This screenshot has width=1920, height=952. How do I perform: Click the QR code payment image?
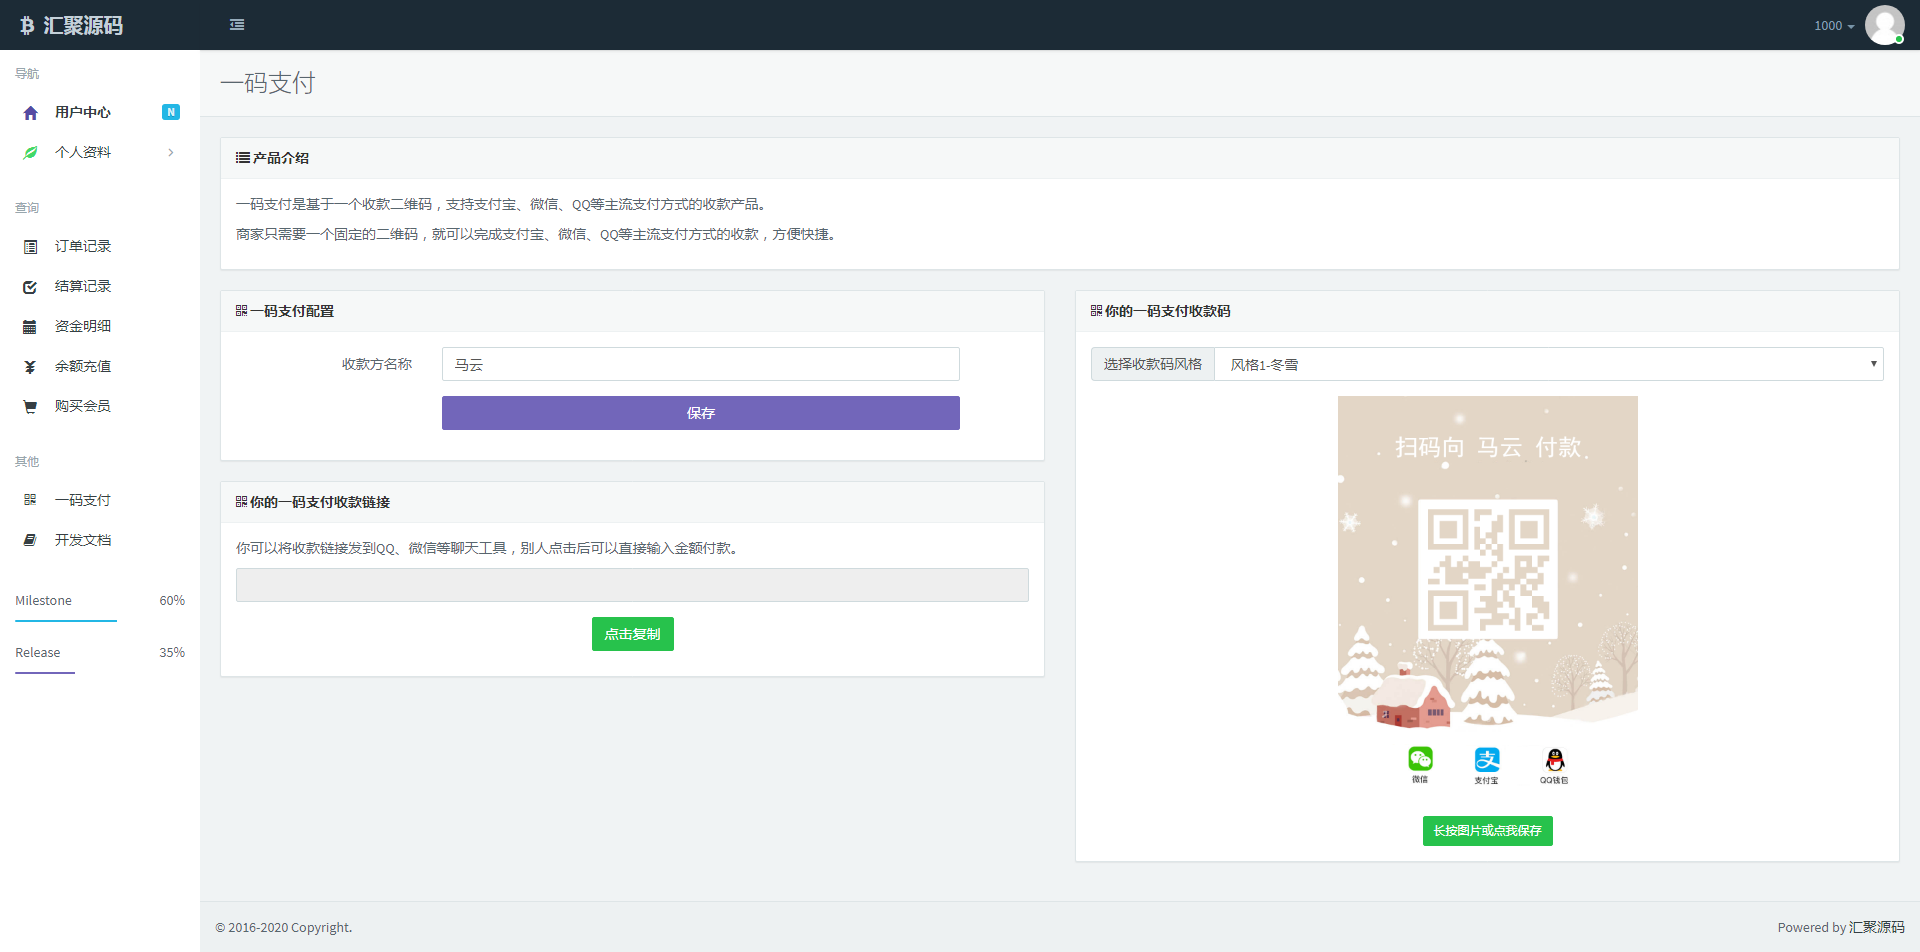1487,570
